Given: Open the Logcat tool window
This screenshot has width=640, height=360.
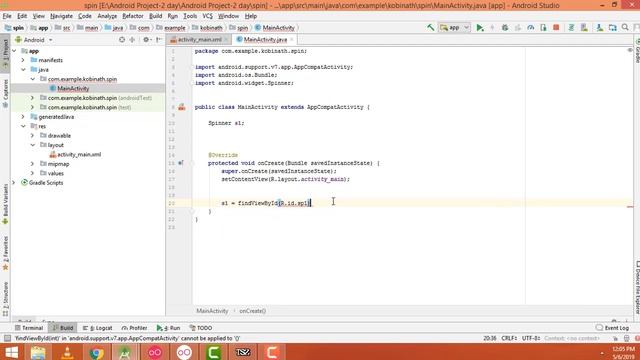Looking at the screenshot, I should pos(98,328).
